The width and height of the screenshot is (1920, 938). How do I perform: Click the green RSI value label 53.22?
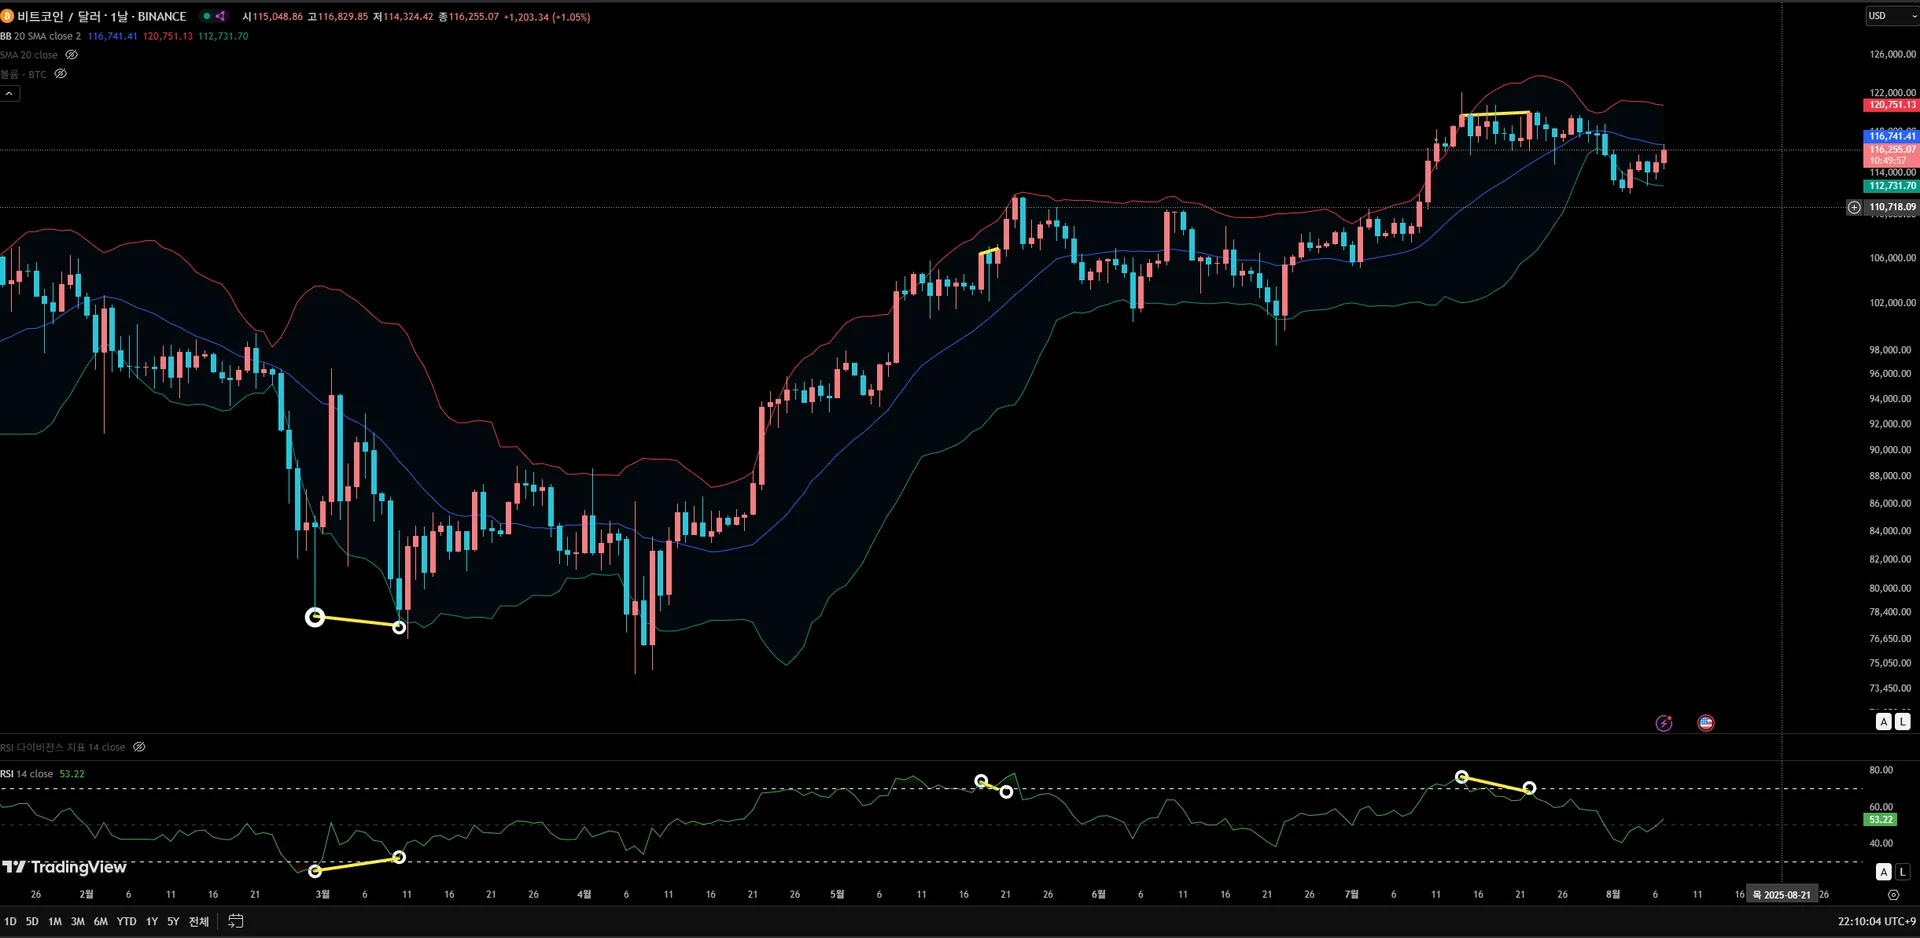coord(1881,820)
